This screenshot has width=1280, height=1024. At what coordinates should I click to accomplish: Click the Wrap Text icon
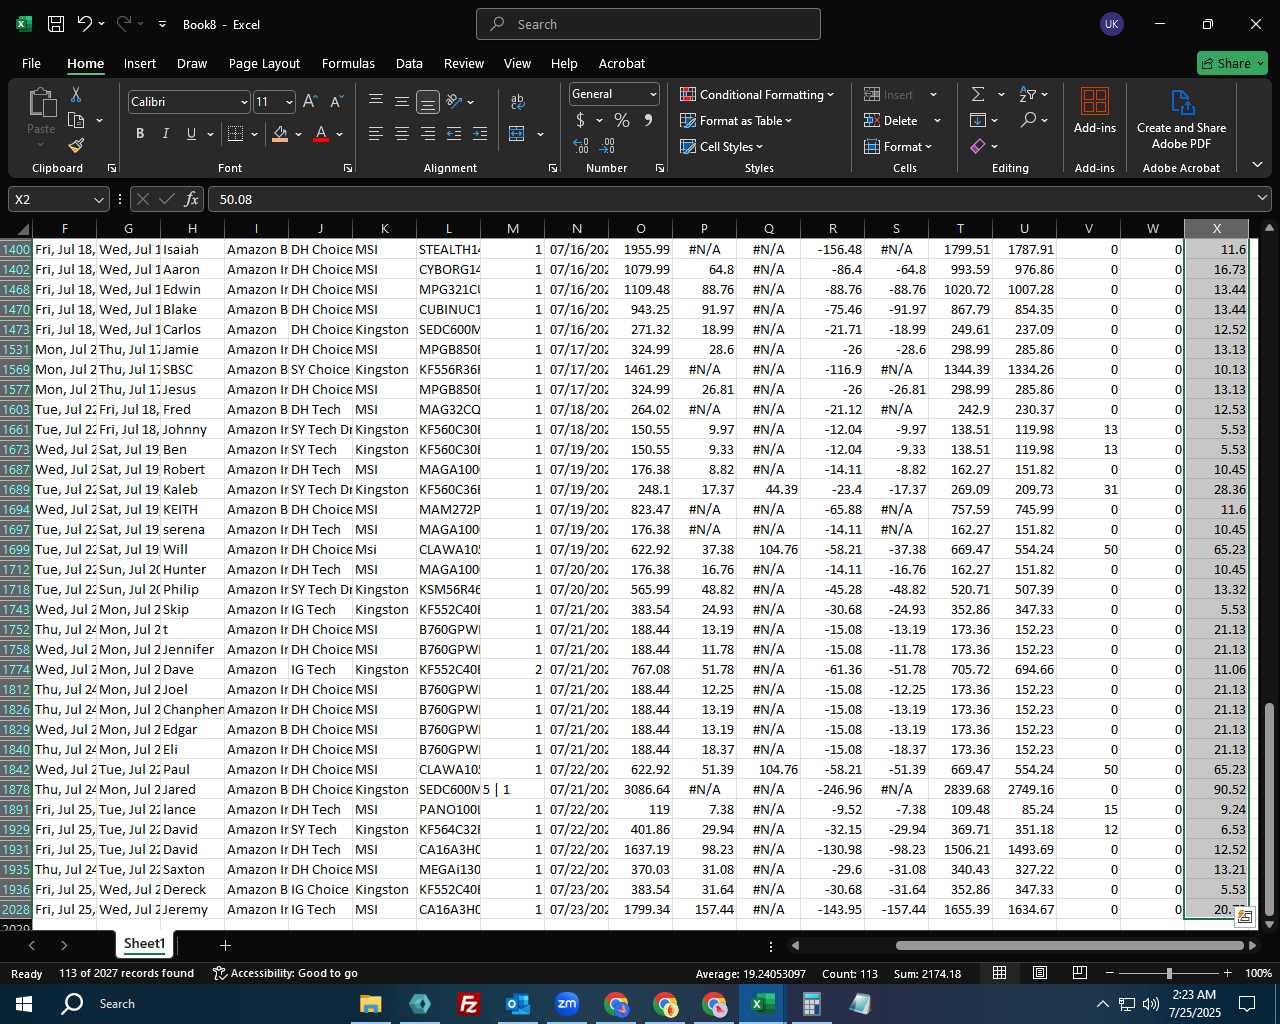[x=518, y=101]
